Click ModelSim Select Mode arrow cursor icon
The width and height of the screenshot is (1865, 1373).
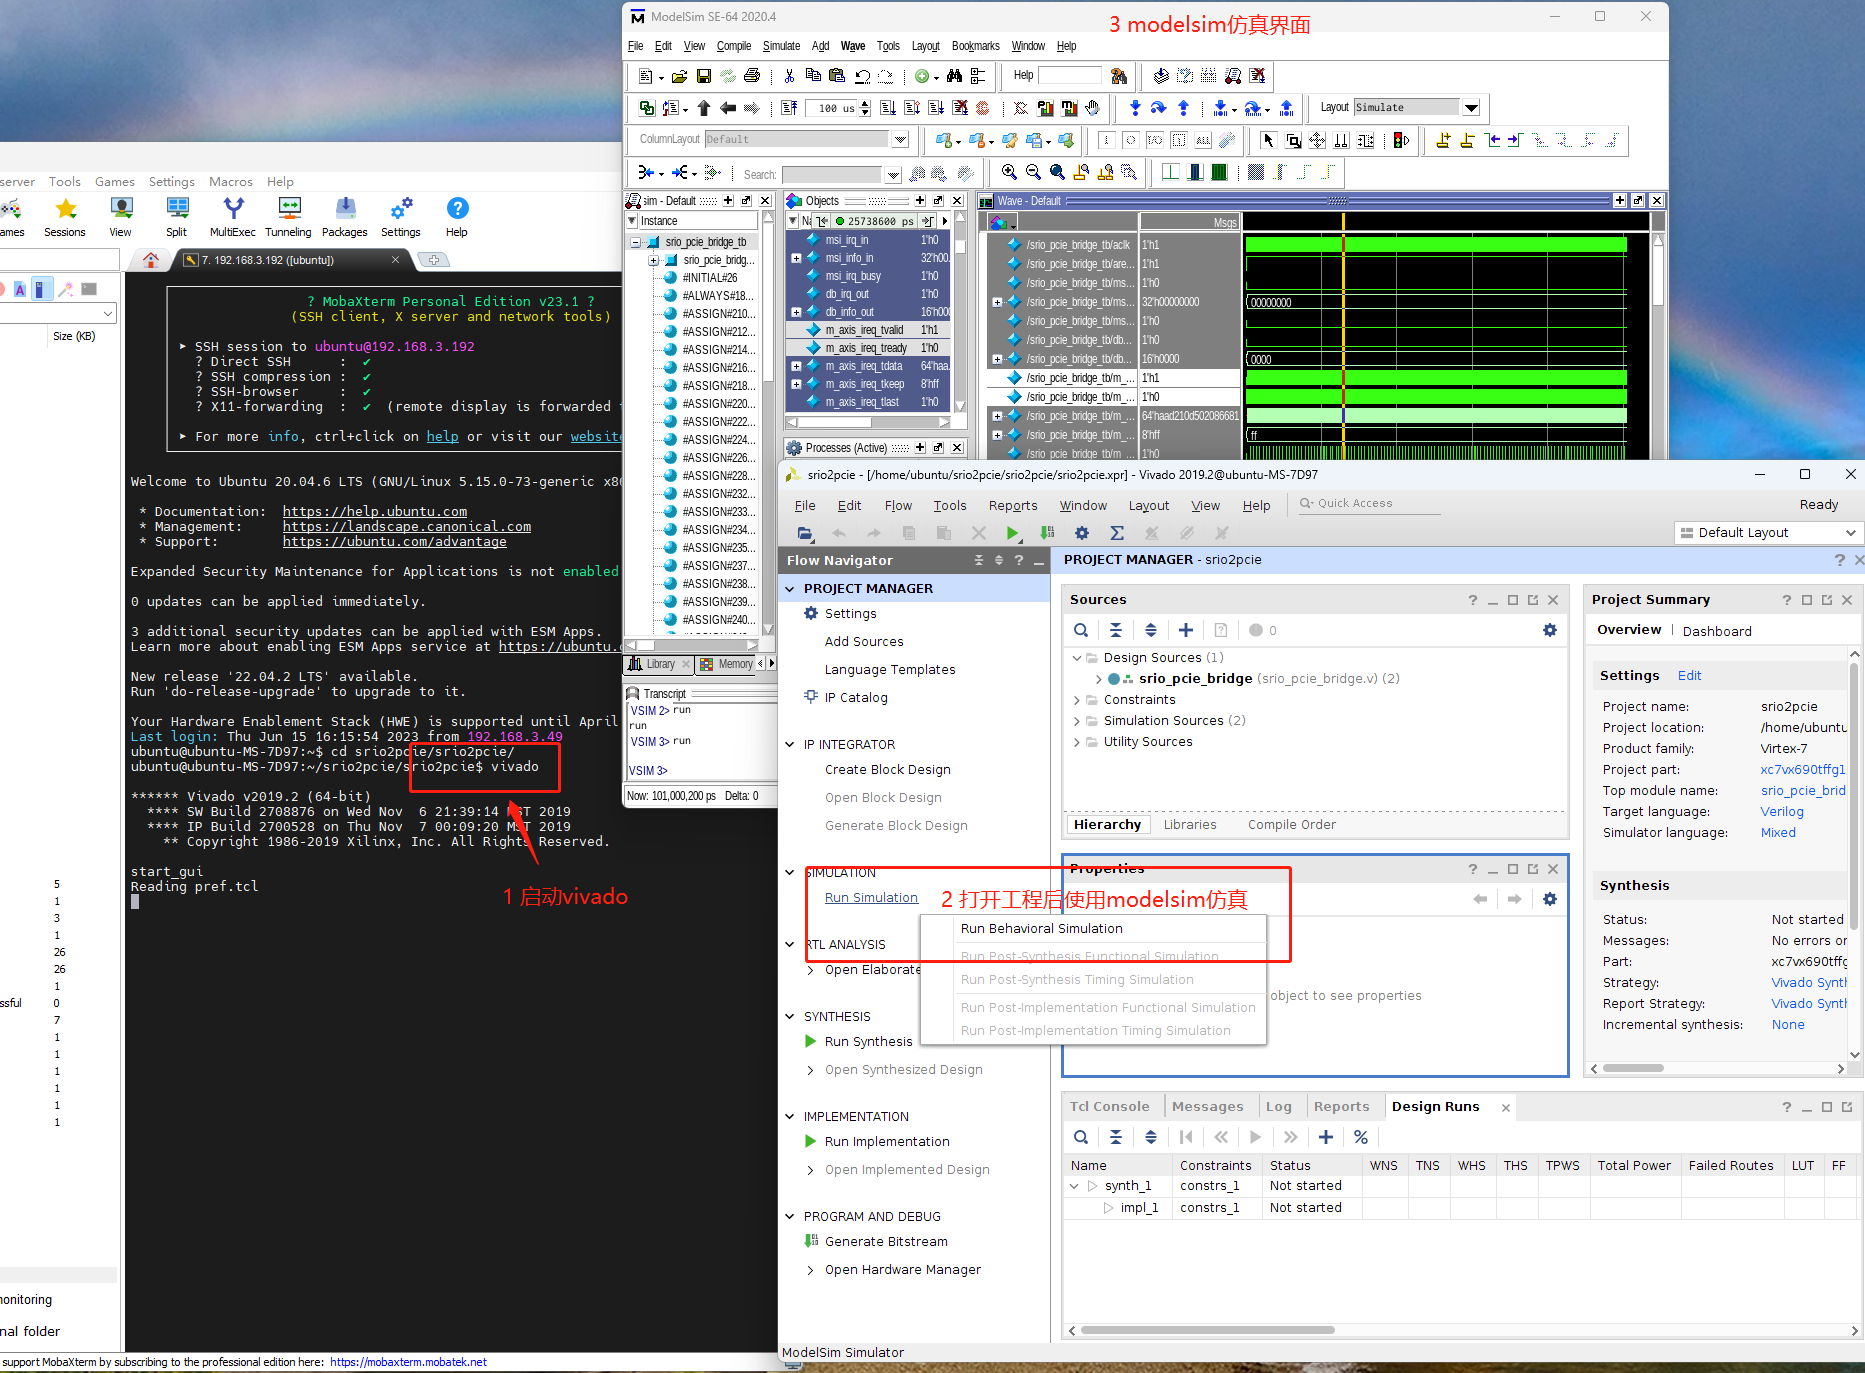1268,140
